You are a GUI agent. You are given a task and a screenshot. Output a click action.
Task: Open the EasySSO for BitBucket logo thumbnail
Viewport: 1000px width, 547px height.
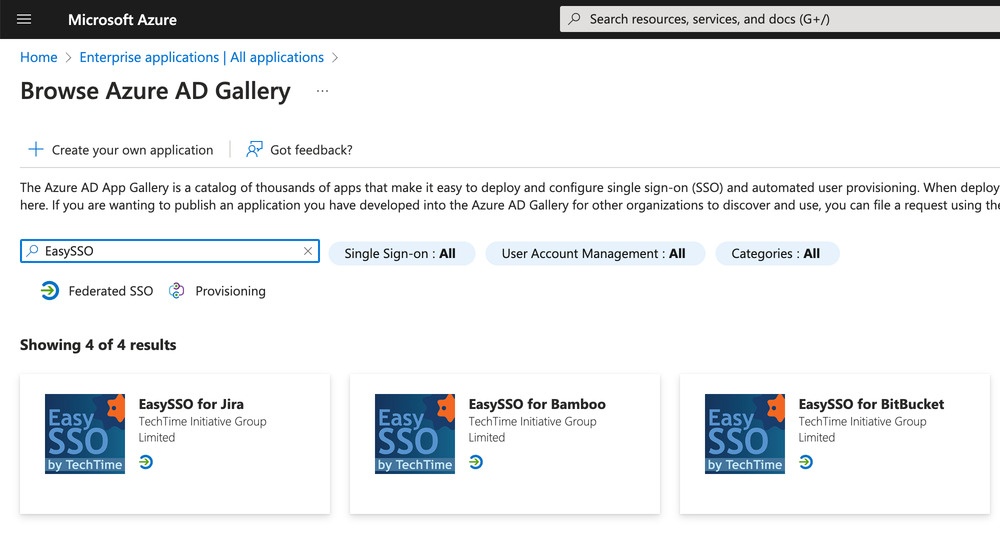[745, 434]
